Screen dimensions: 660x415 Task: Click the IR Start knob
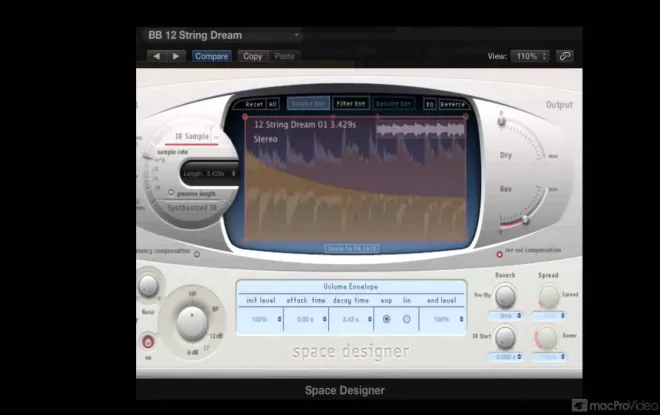click(x=505, y=337)
